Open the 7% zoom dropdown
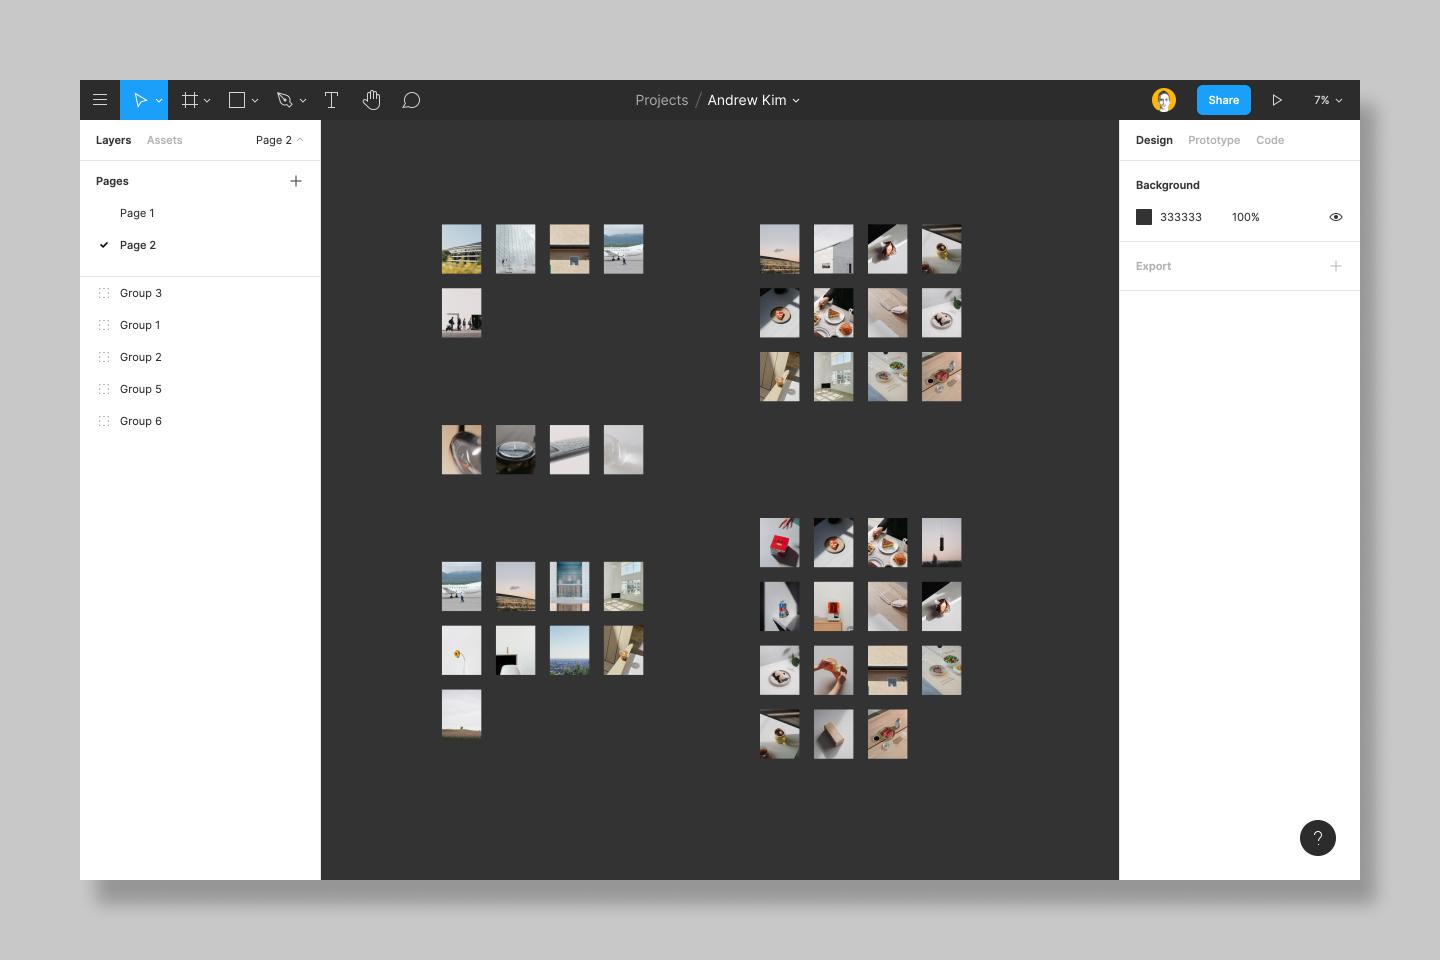Screen dimensions: 1440x960 [1327, 100]
